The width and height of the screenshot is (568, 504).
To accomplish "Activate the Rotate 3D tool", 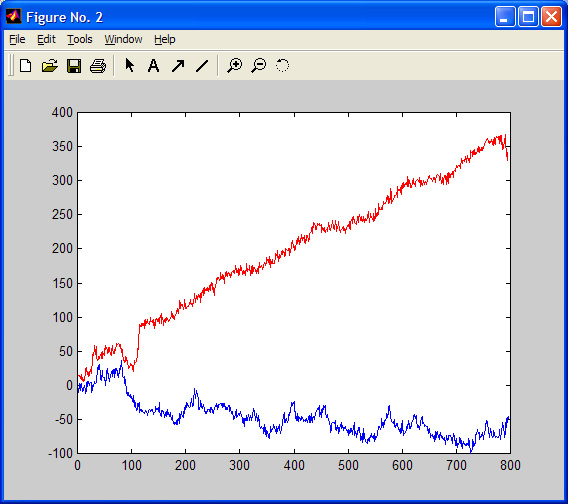I will (283, 66).
